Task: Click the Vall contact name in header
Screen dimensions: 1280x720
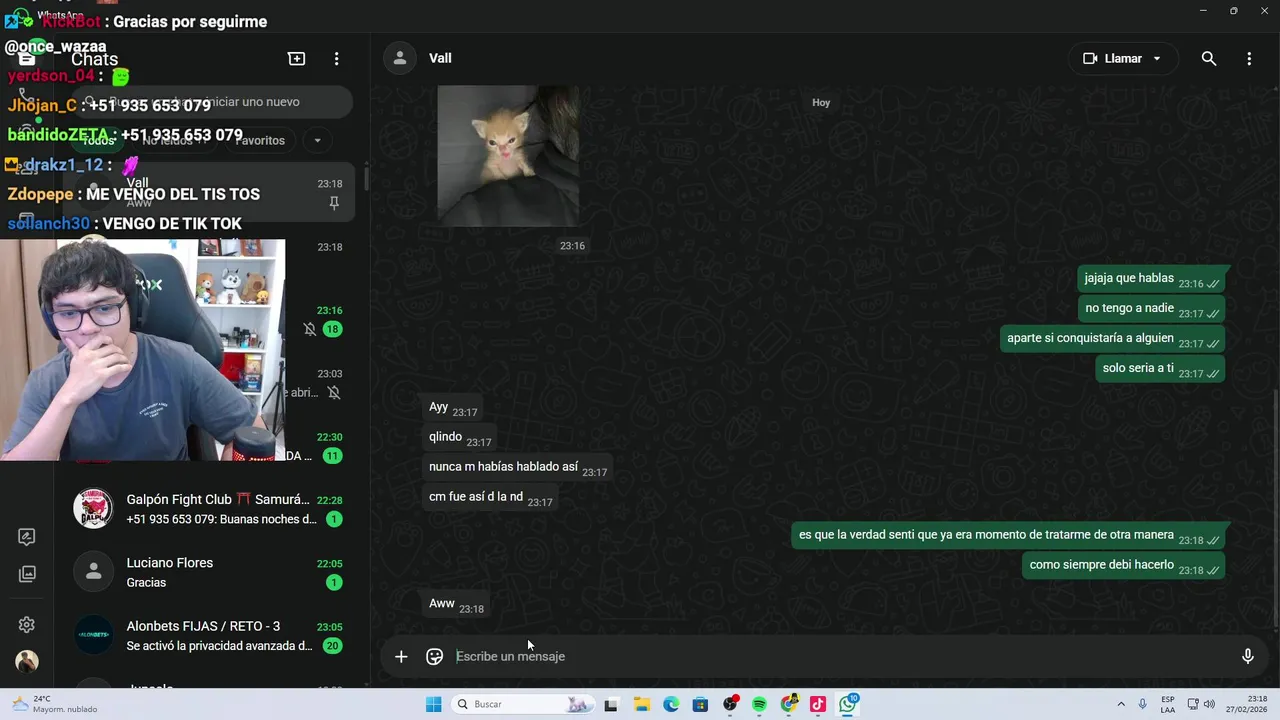Action: [x=440, y=59]
